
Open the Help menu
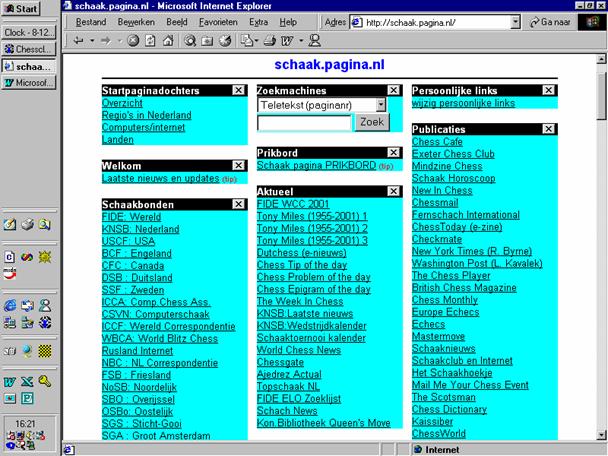(288, 22)
